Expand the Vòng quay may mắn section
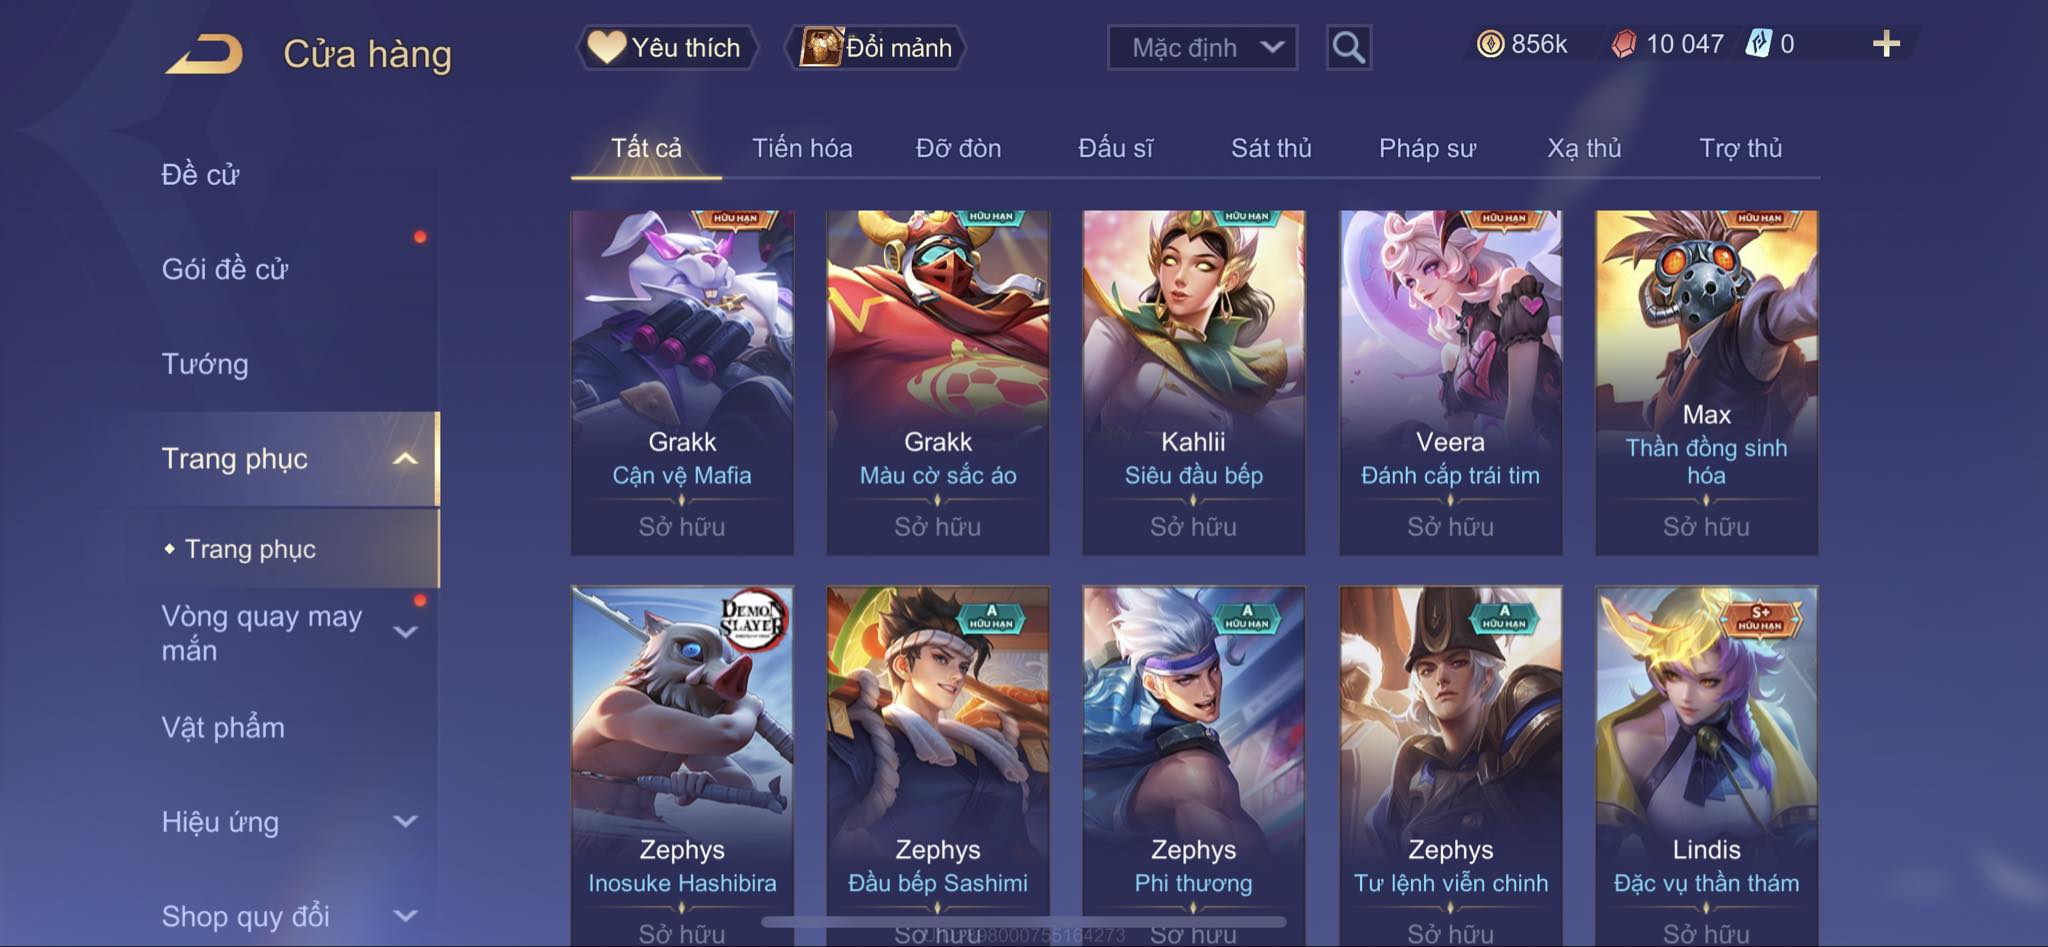 pyautogui.click(x=405, y=632)
